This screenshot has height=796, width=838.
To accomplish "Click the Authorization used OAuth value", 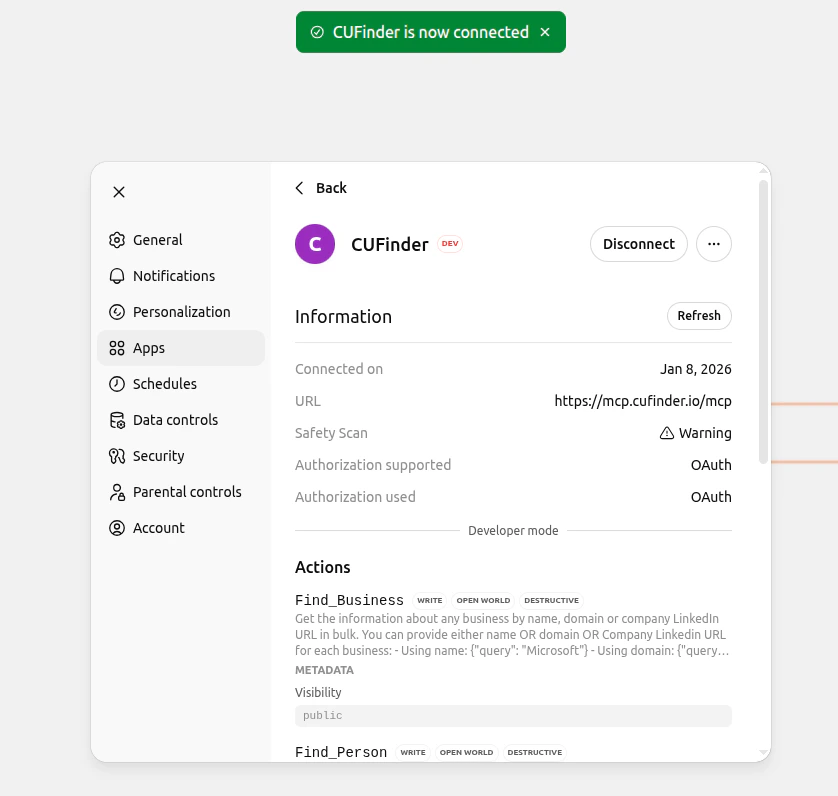I will [711, 497].
